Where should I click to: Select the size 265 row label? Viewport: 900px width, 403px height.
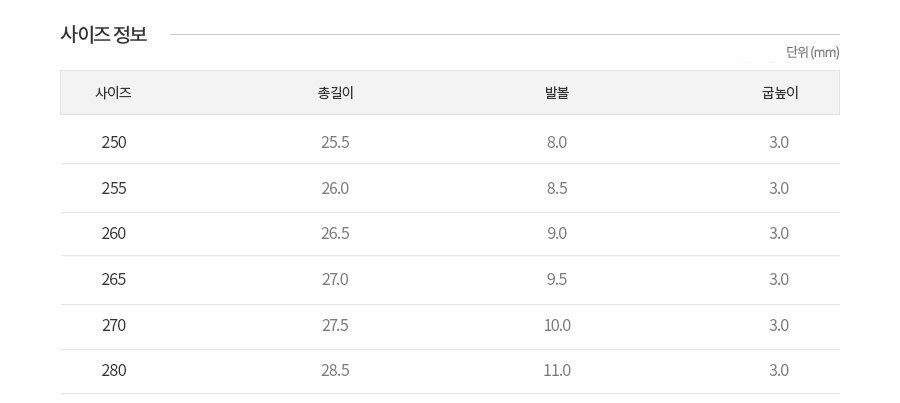pos(114,279)
